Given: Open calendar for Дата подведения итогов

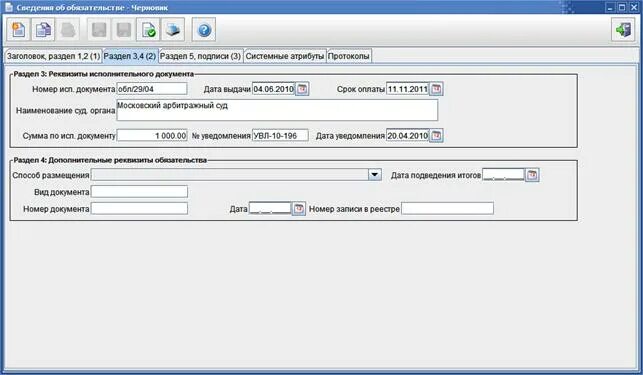Looking at the screenshot, I should point(532,175).
